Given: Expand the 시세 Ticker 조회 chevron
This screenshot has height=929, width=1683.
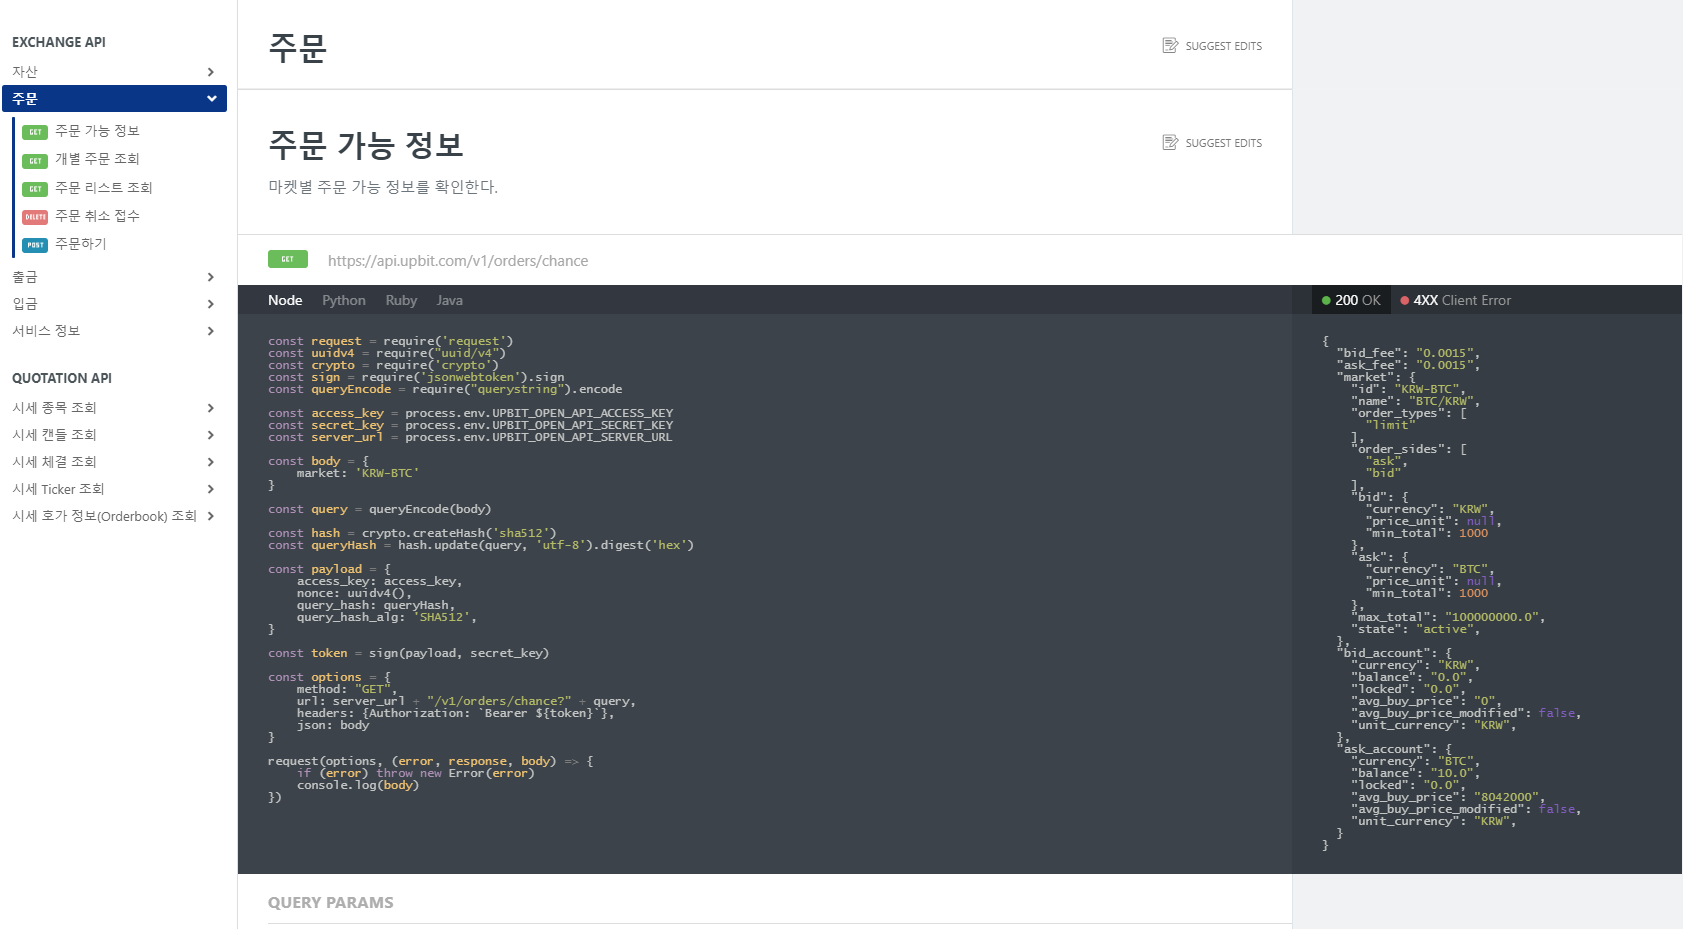Looking at the screenshot, I should (x=210, y=489).
